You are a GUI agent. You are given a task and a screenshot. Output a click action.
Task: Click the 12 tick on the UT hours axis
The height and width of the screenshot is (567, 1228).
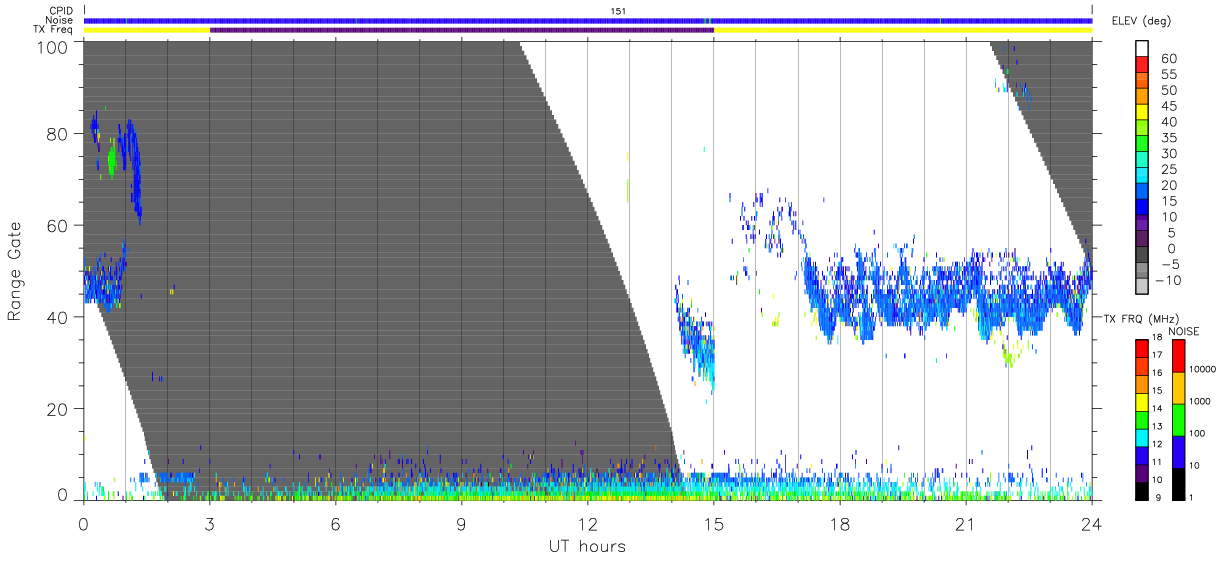coord(588,524)
